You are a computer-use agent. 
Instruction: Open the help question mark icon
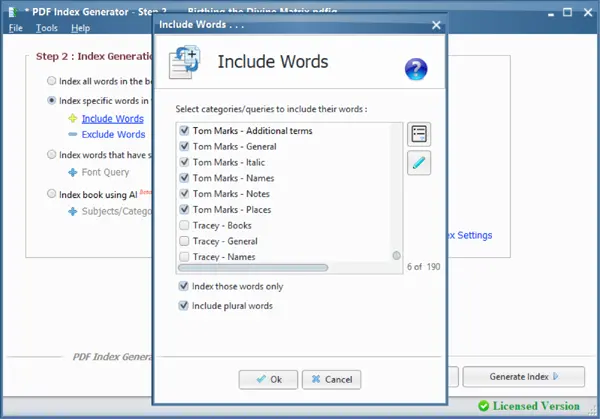click(416, 69)
